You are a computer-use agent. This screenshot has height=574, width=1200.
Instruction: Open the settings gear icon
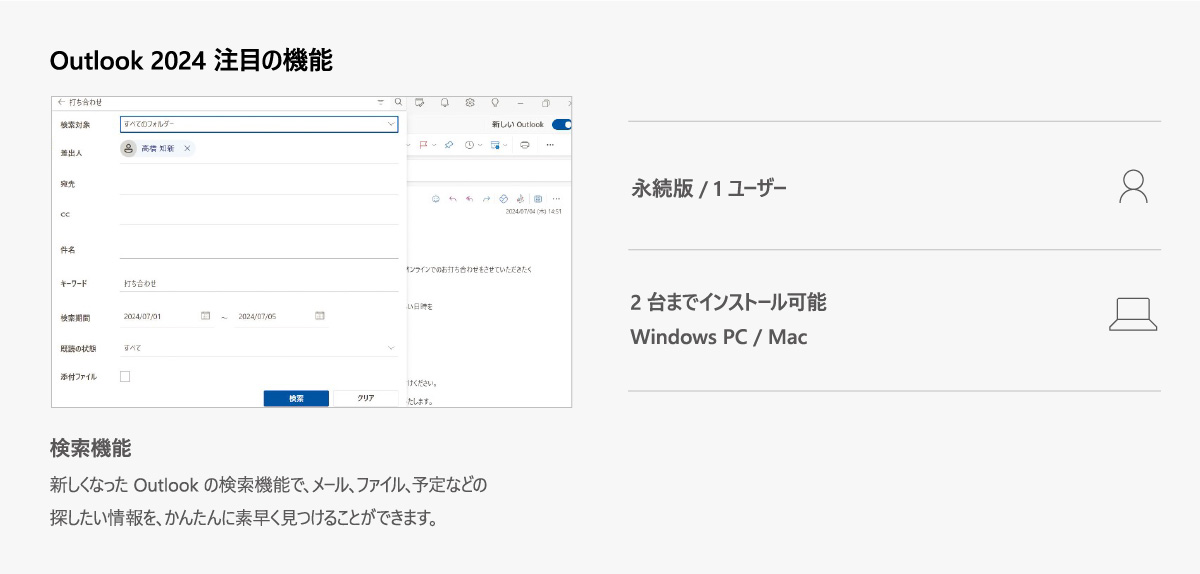[469, 102]
